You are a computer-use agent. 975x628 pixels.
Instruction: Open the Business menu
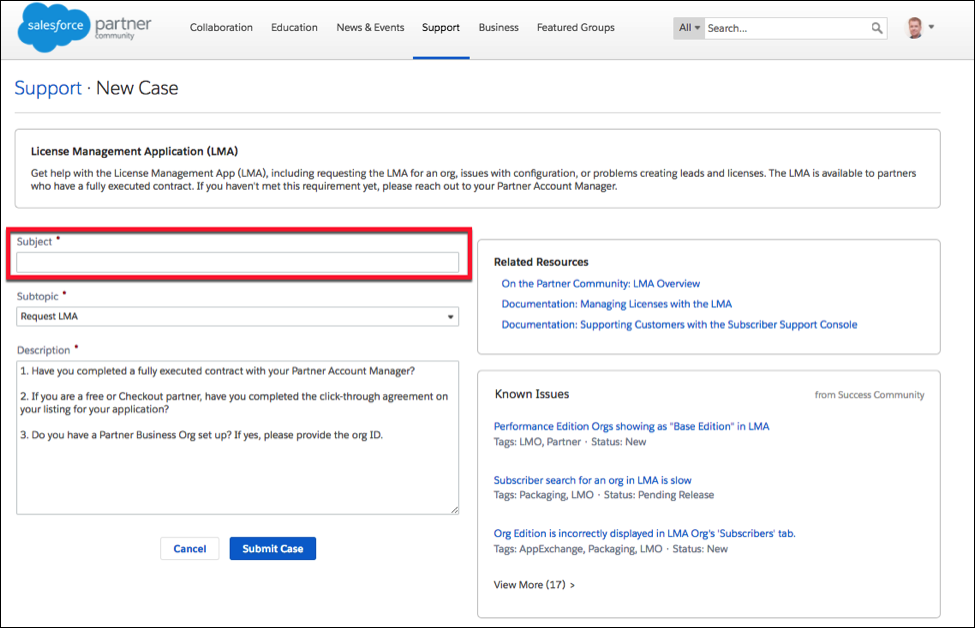point(499,27)
